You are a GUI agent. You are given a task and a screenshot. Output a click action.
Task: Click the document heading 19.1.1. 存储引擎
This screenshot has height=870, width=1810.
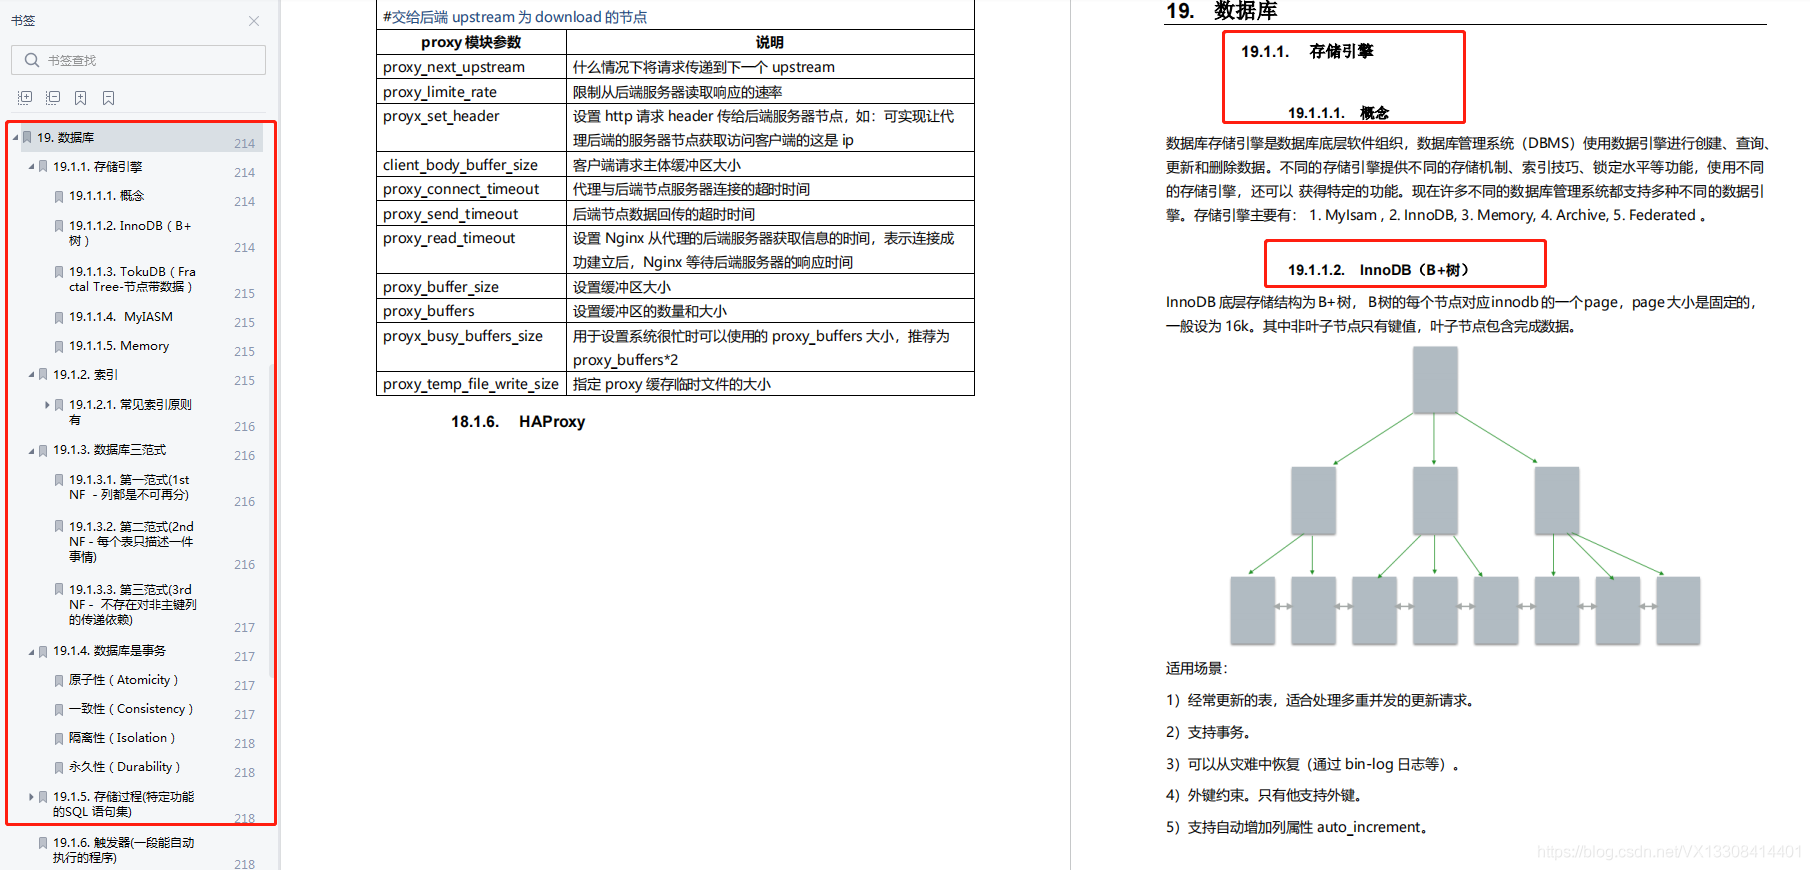[1307, 51]
